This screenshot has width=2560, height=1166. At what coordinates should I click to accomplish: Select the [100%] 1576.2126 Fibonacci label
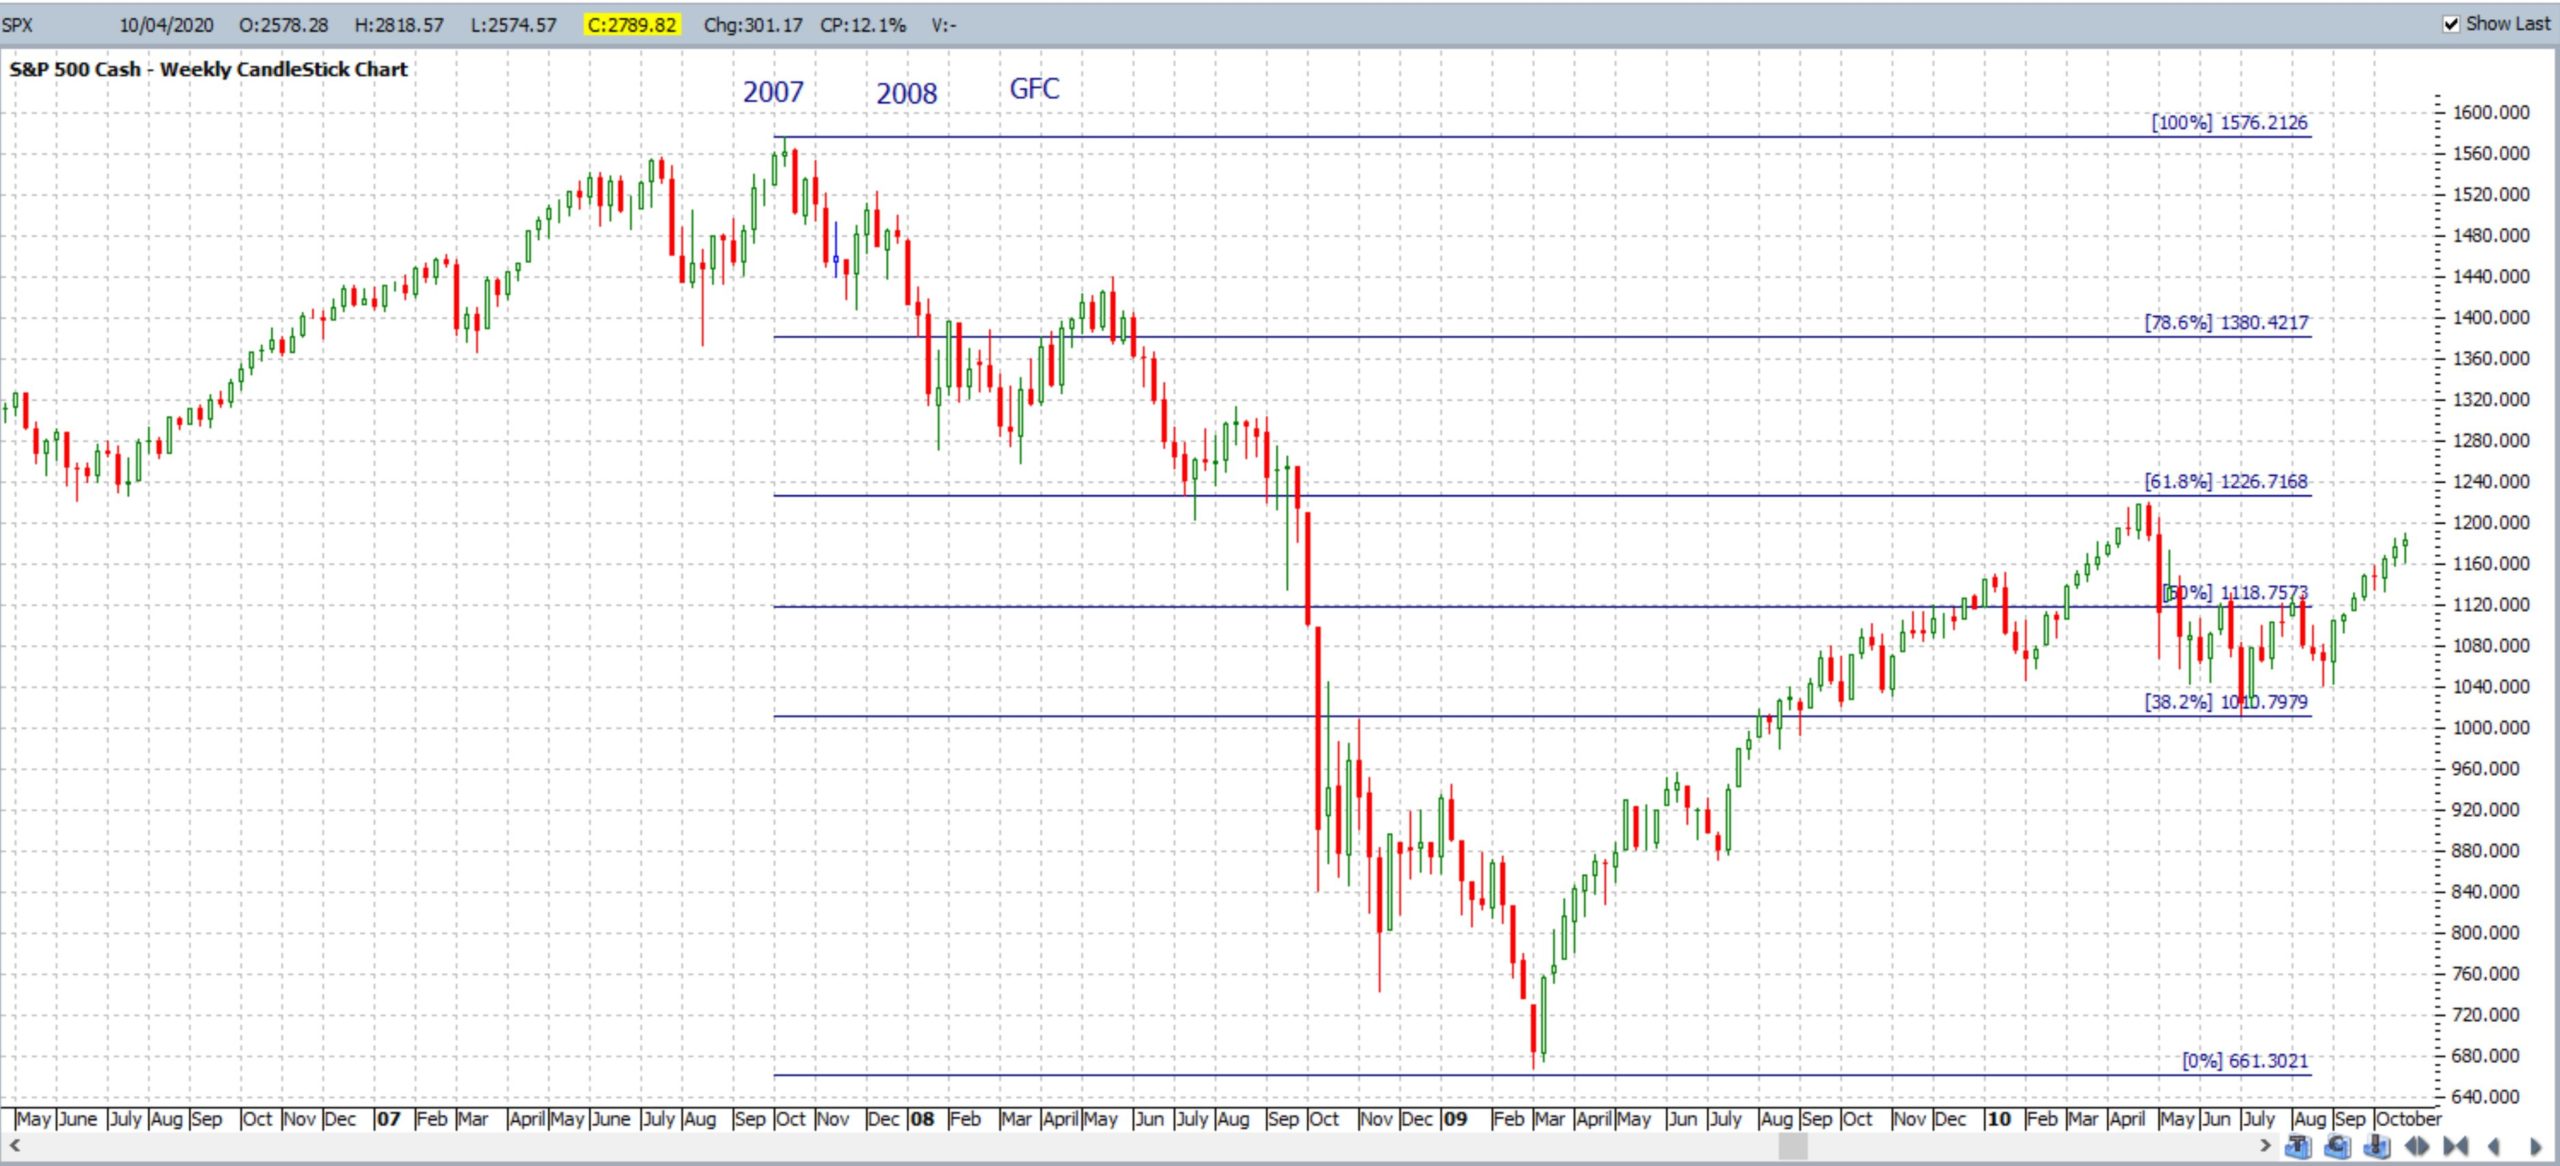tap(2230, 122)
